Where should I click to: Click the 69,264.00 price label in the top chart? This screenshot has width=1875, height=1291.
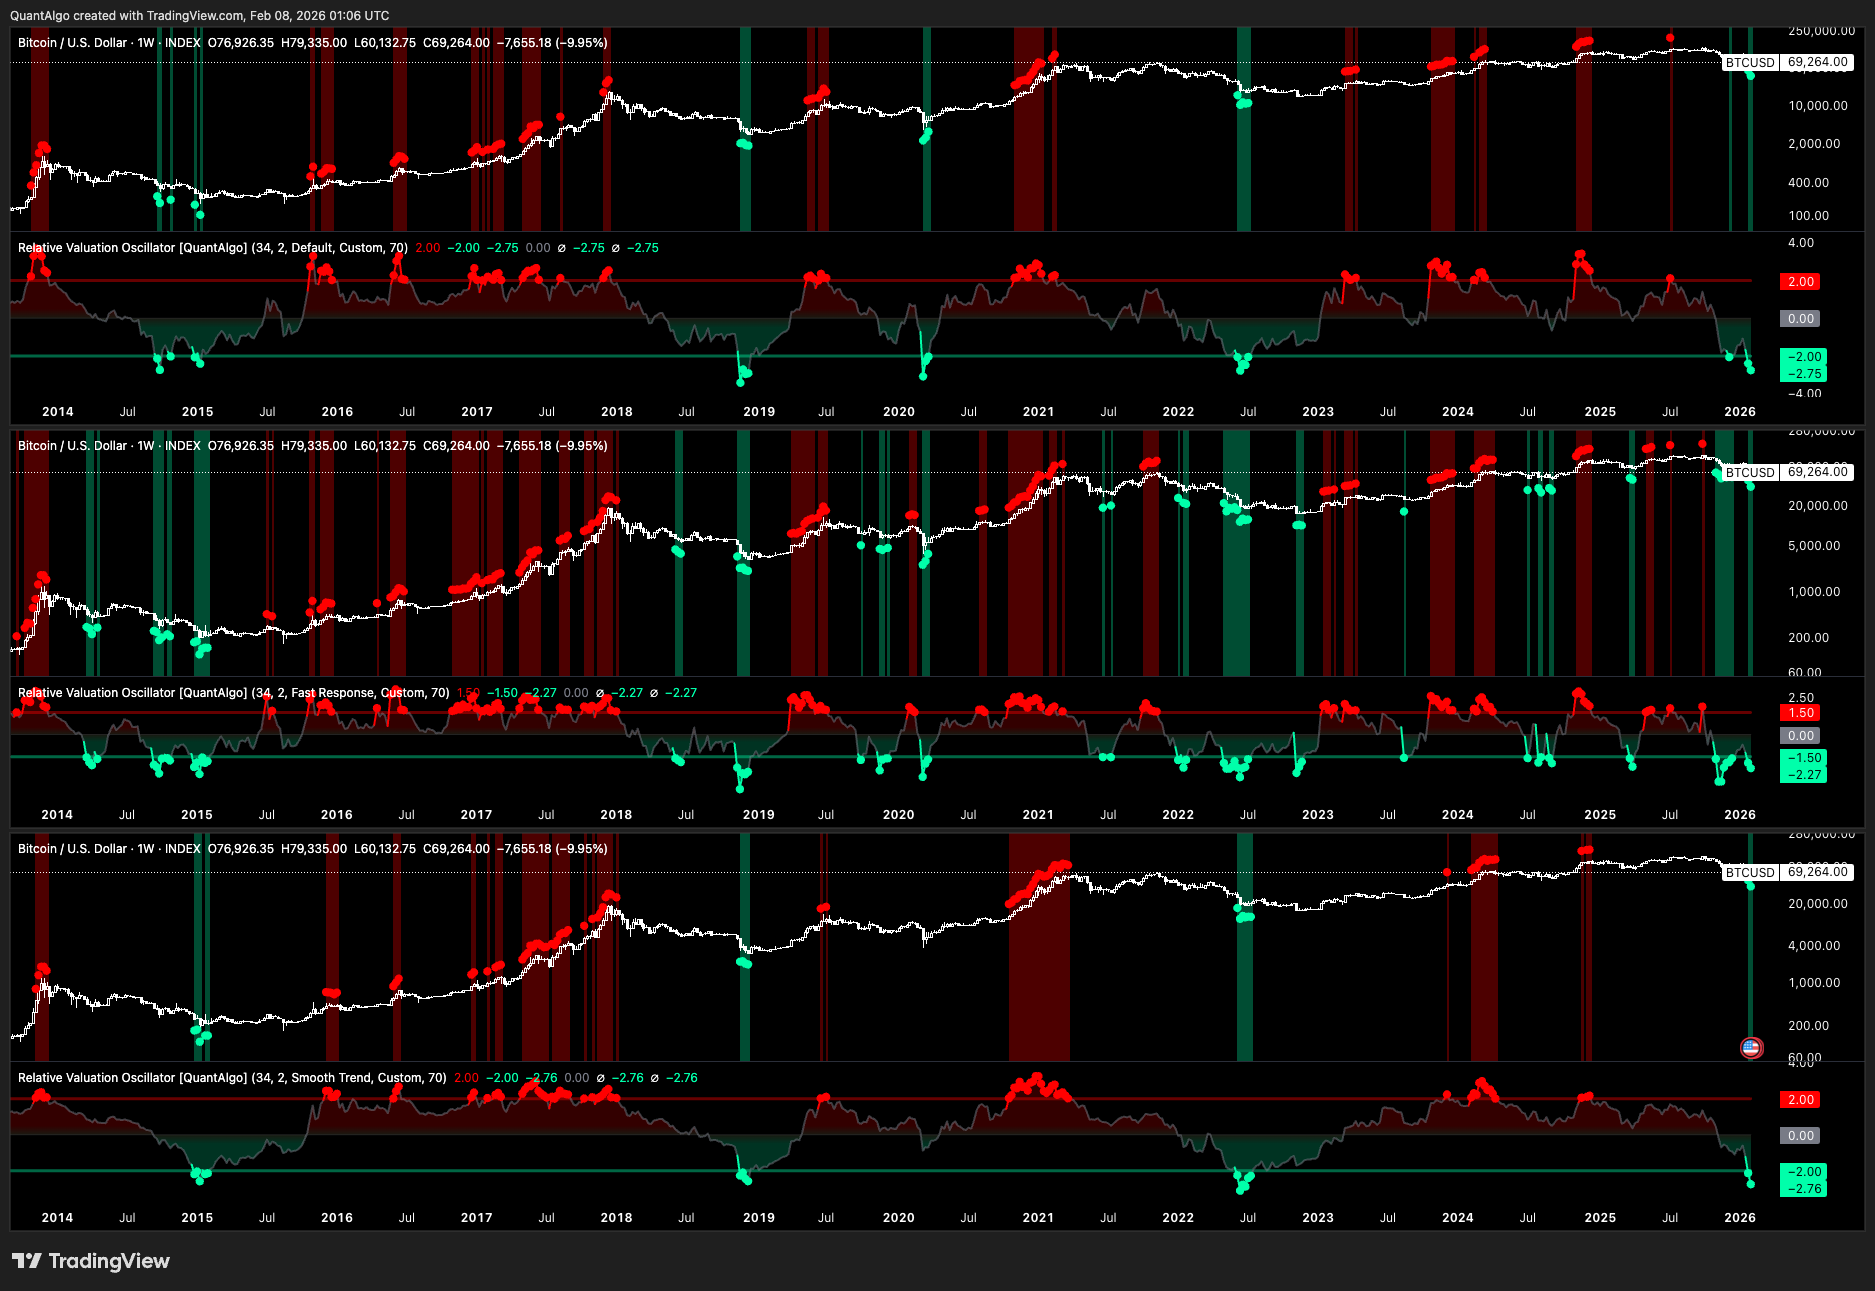pos(1817,62)
